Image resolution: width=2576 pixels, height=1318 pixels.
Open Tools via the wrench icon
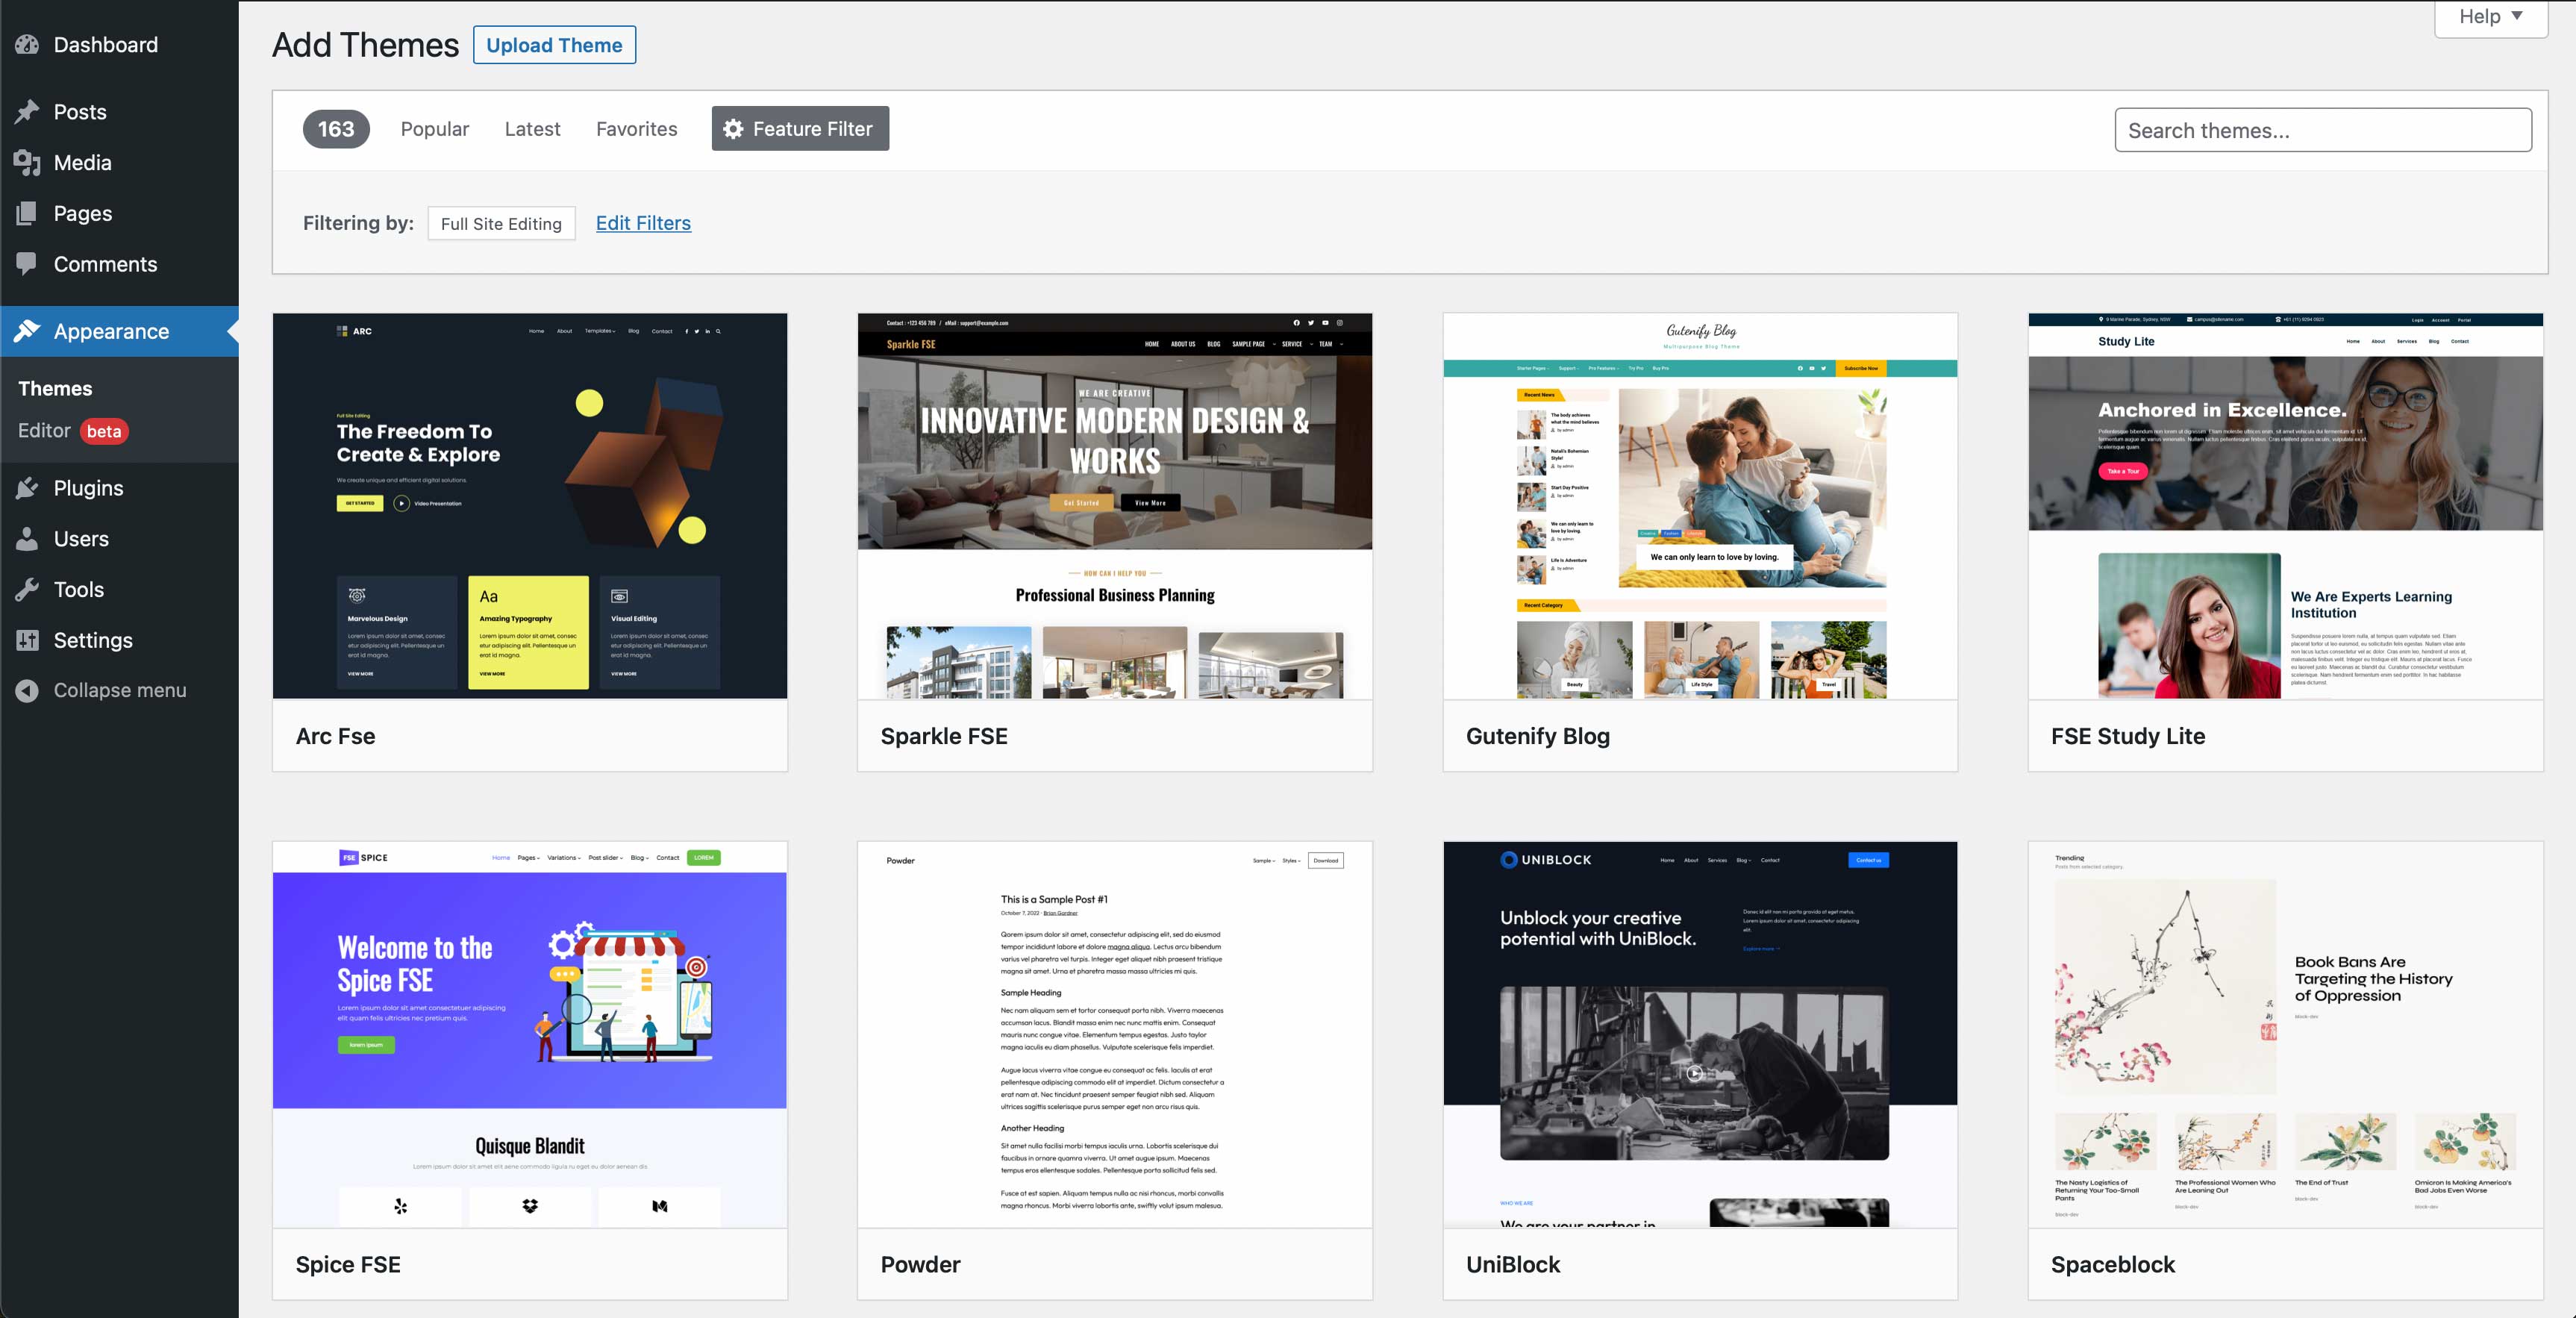coord(27,589)
